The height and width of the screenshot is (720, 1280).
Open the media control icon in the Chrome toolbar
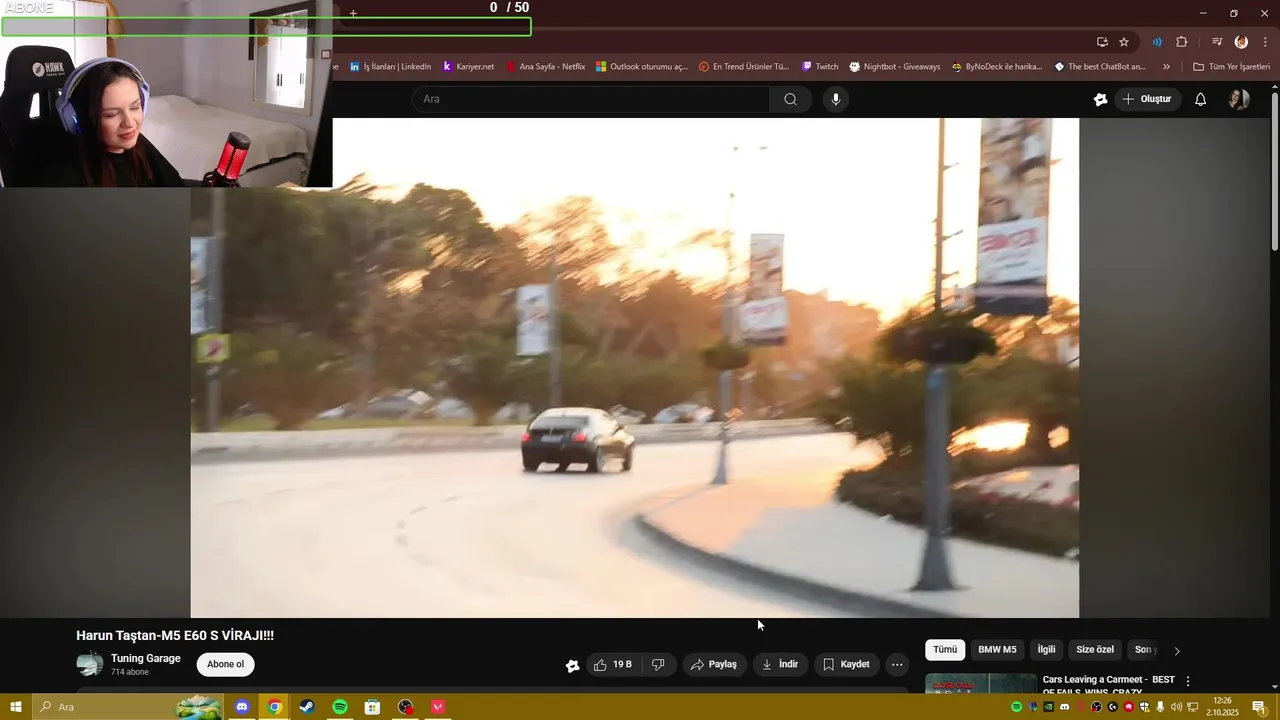point(1217,42)
